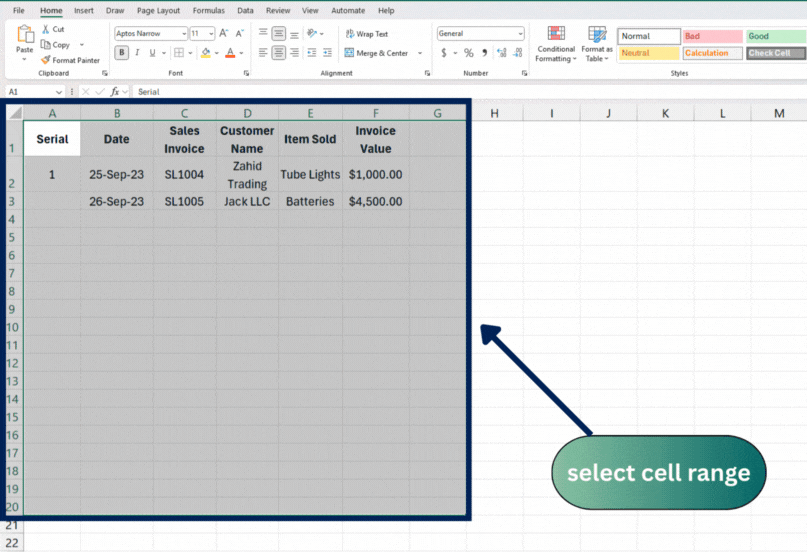Toggle Wrap Text on selection

click(x=366, y=34)
